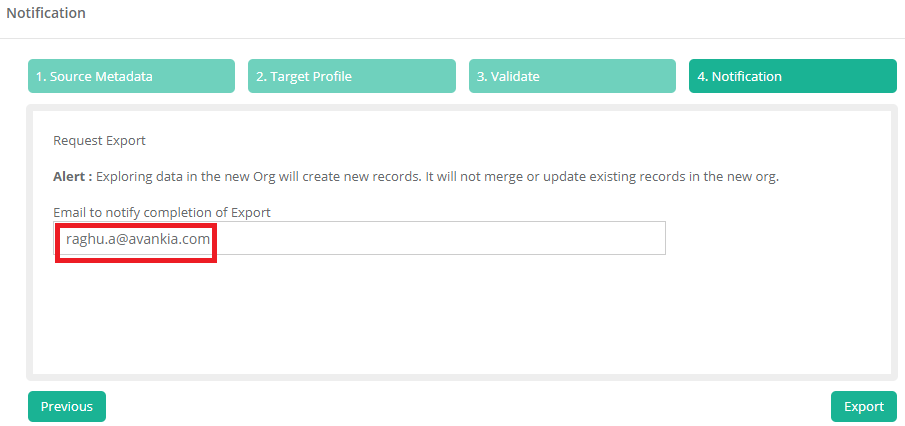
Task: Click the Email to notify completion label
Action: tap(162, 212)
